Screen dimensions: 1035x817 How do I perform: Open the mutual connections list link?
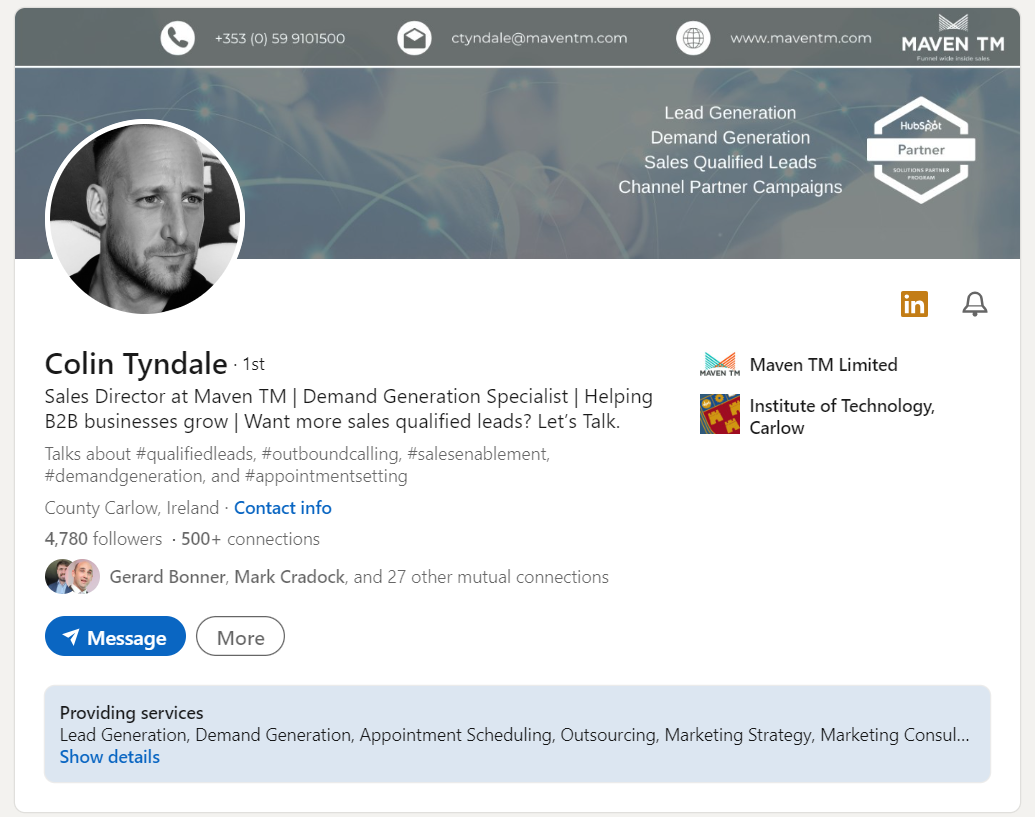coord(359,577)
